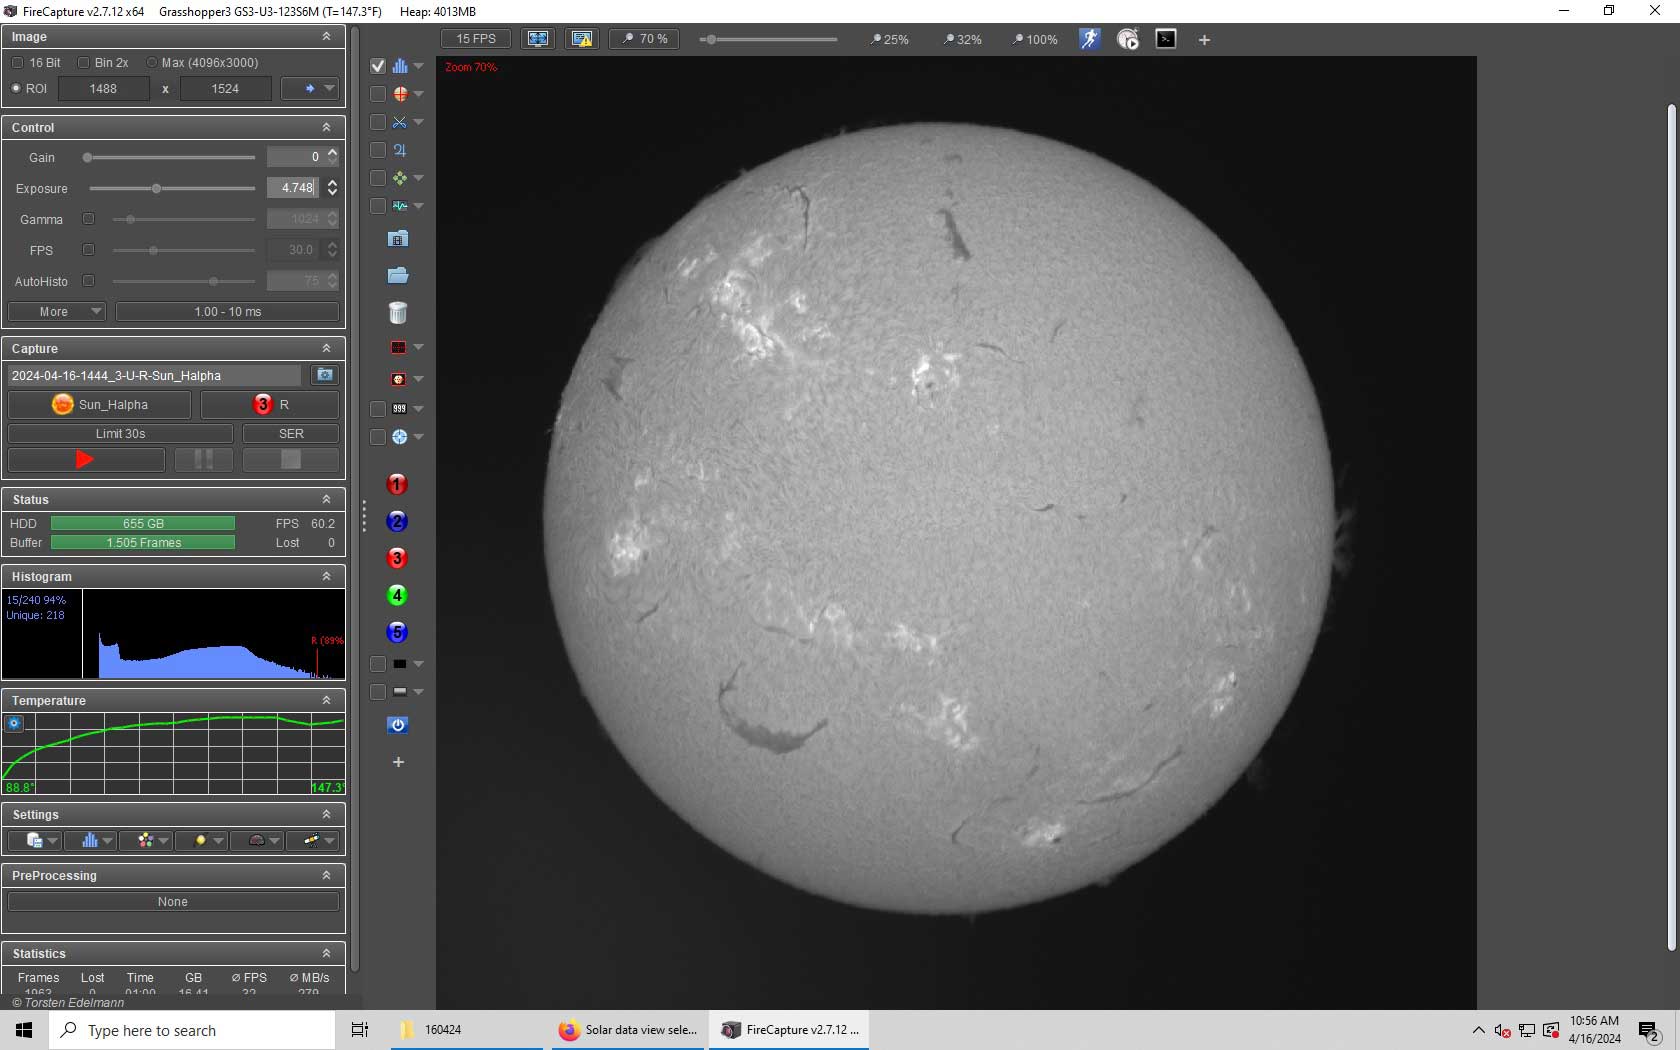
Task: Click the 1.00 - 10 ms range button
Action: coord(227,312)
